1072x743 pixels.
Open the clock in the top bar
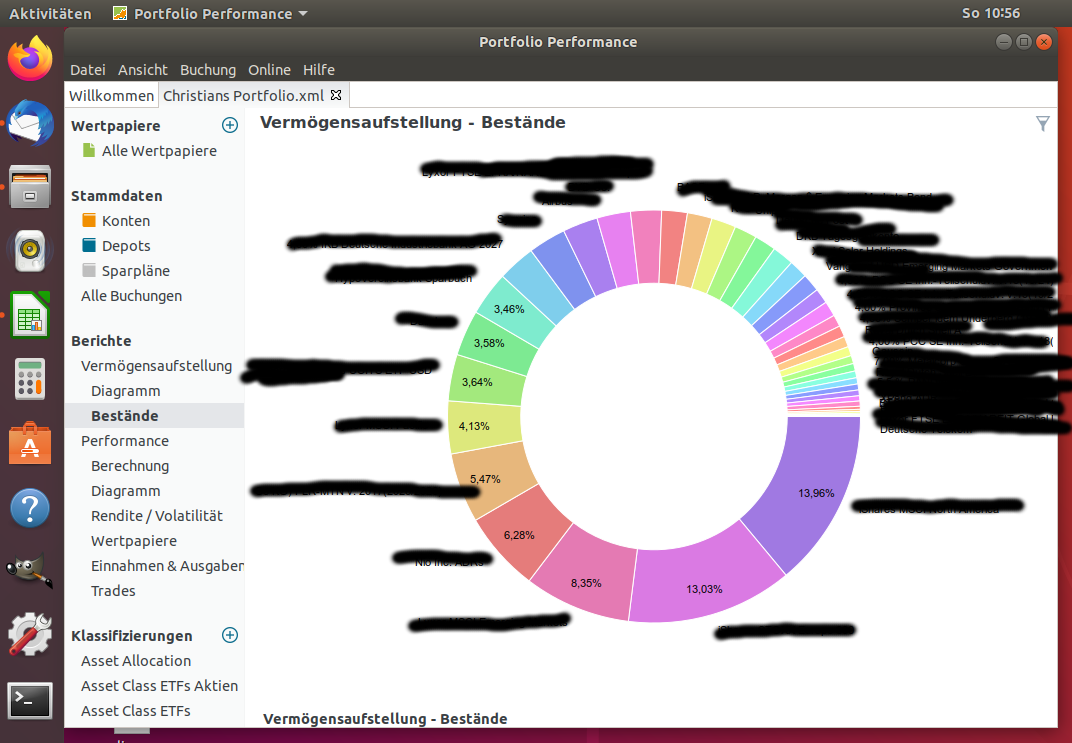coord(991,13)
